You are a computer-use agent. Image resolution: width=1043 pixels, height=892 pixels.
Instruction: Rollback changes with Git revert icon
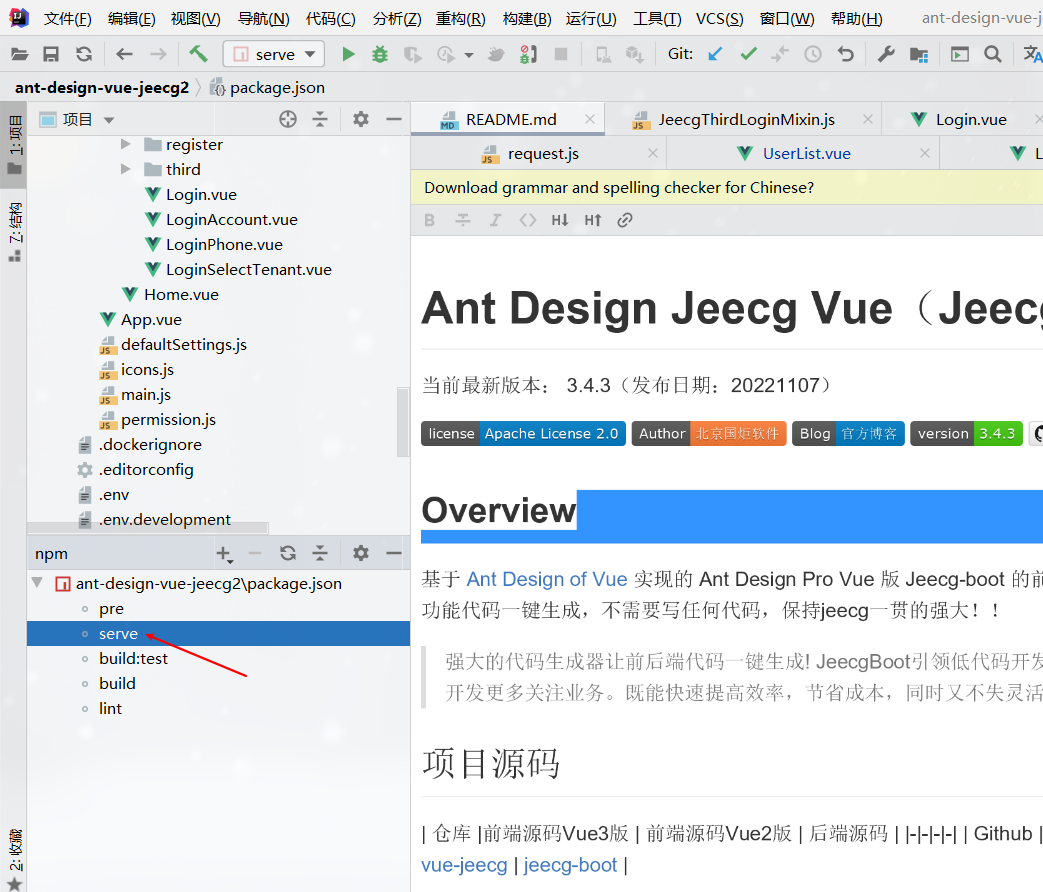(x=845, y=54)
